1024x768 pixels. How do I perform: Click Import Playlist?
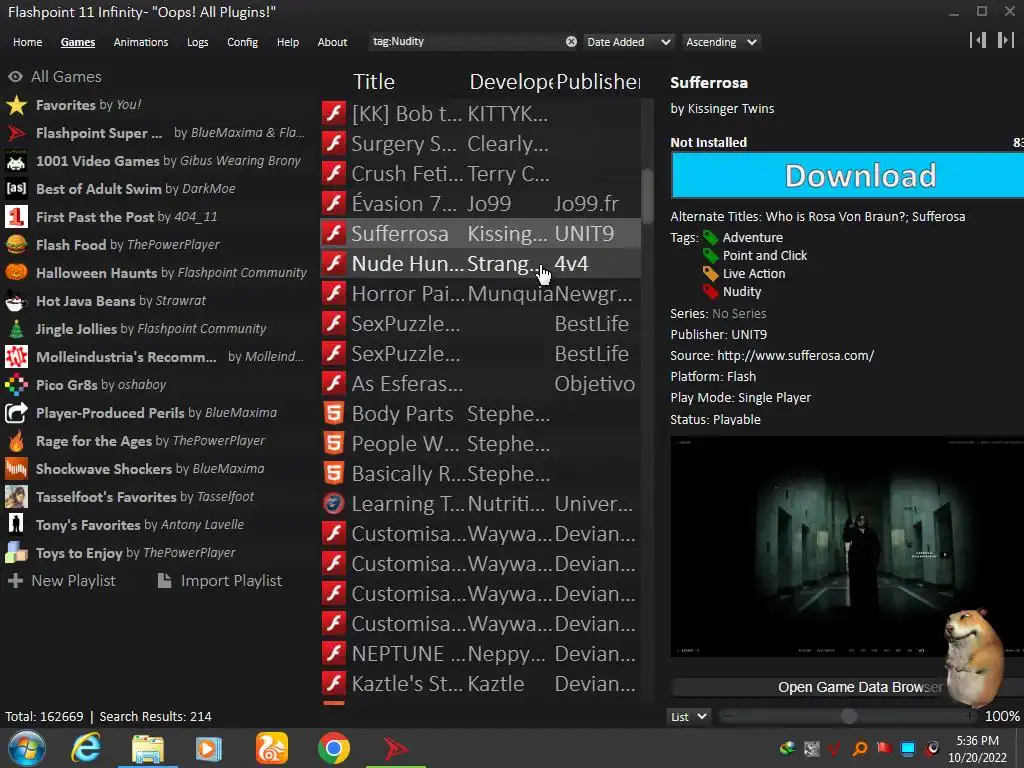pyautogui.click(x=220, y=581)
